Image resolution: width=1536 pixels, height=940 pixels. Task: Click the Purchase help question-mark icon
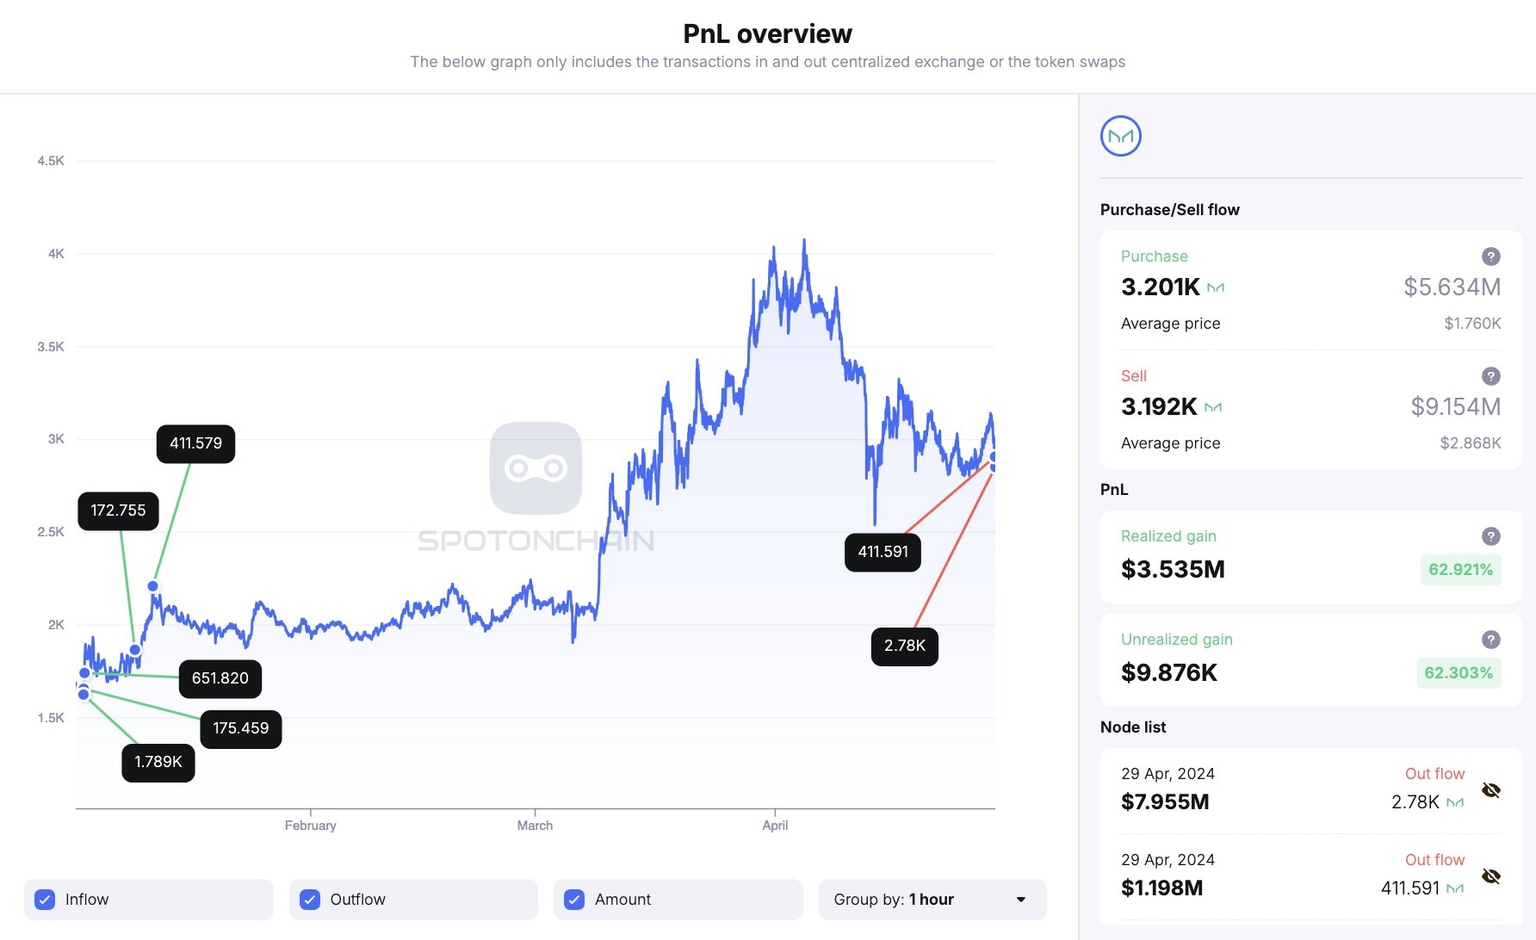(x=1490, y=256)
